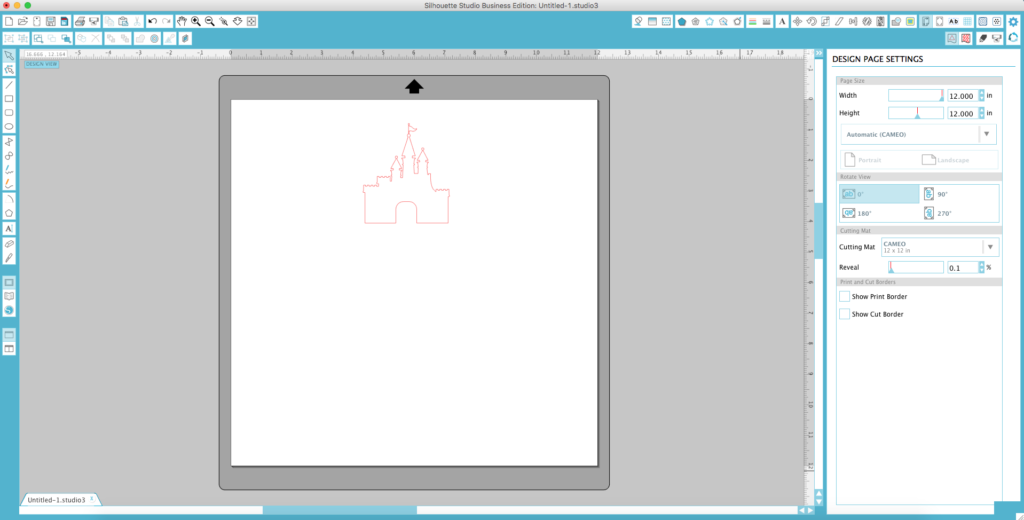Select the Pan hand tool in top toolbar
Viewport: 1024px width, 520px height.
(x=182, y=22)
